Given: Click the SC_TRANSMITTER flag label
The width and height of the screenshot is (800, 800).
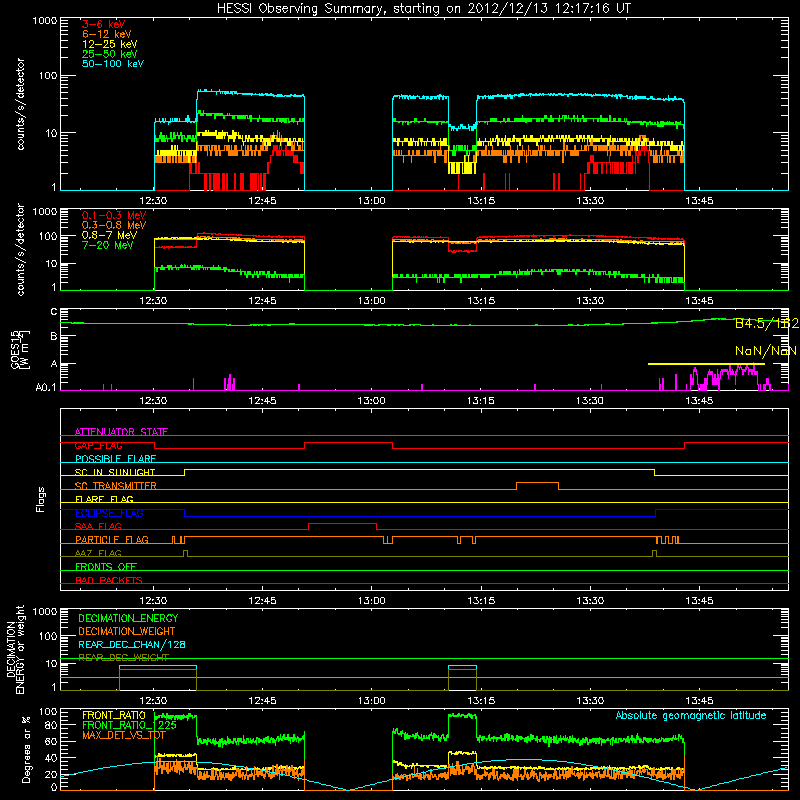Looking at the screenshot, I should pos(116,486).
